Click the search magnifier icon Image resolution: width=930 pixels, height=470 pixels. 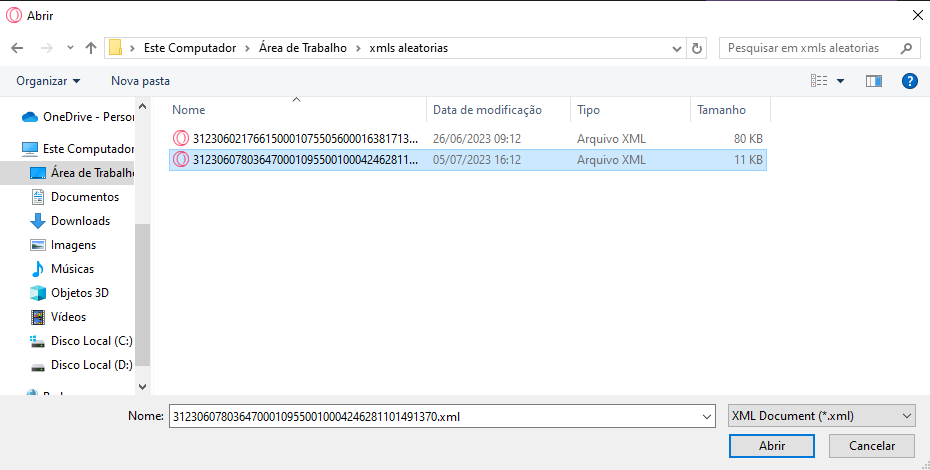pyautogui.click(x=907, y=48)
